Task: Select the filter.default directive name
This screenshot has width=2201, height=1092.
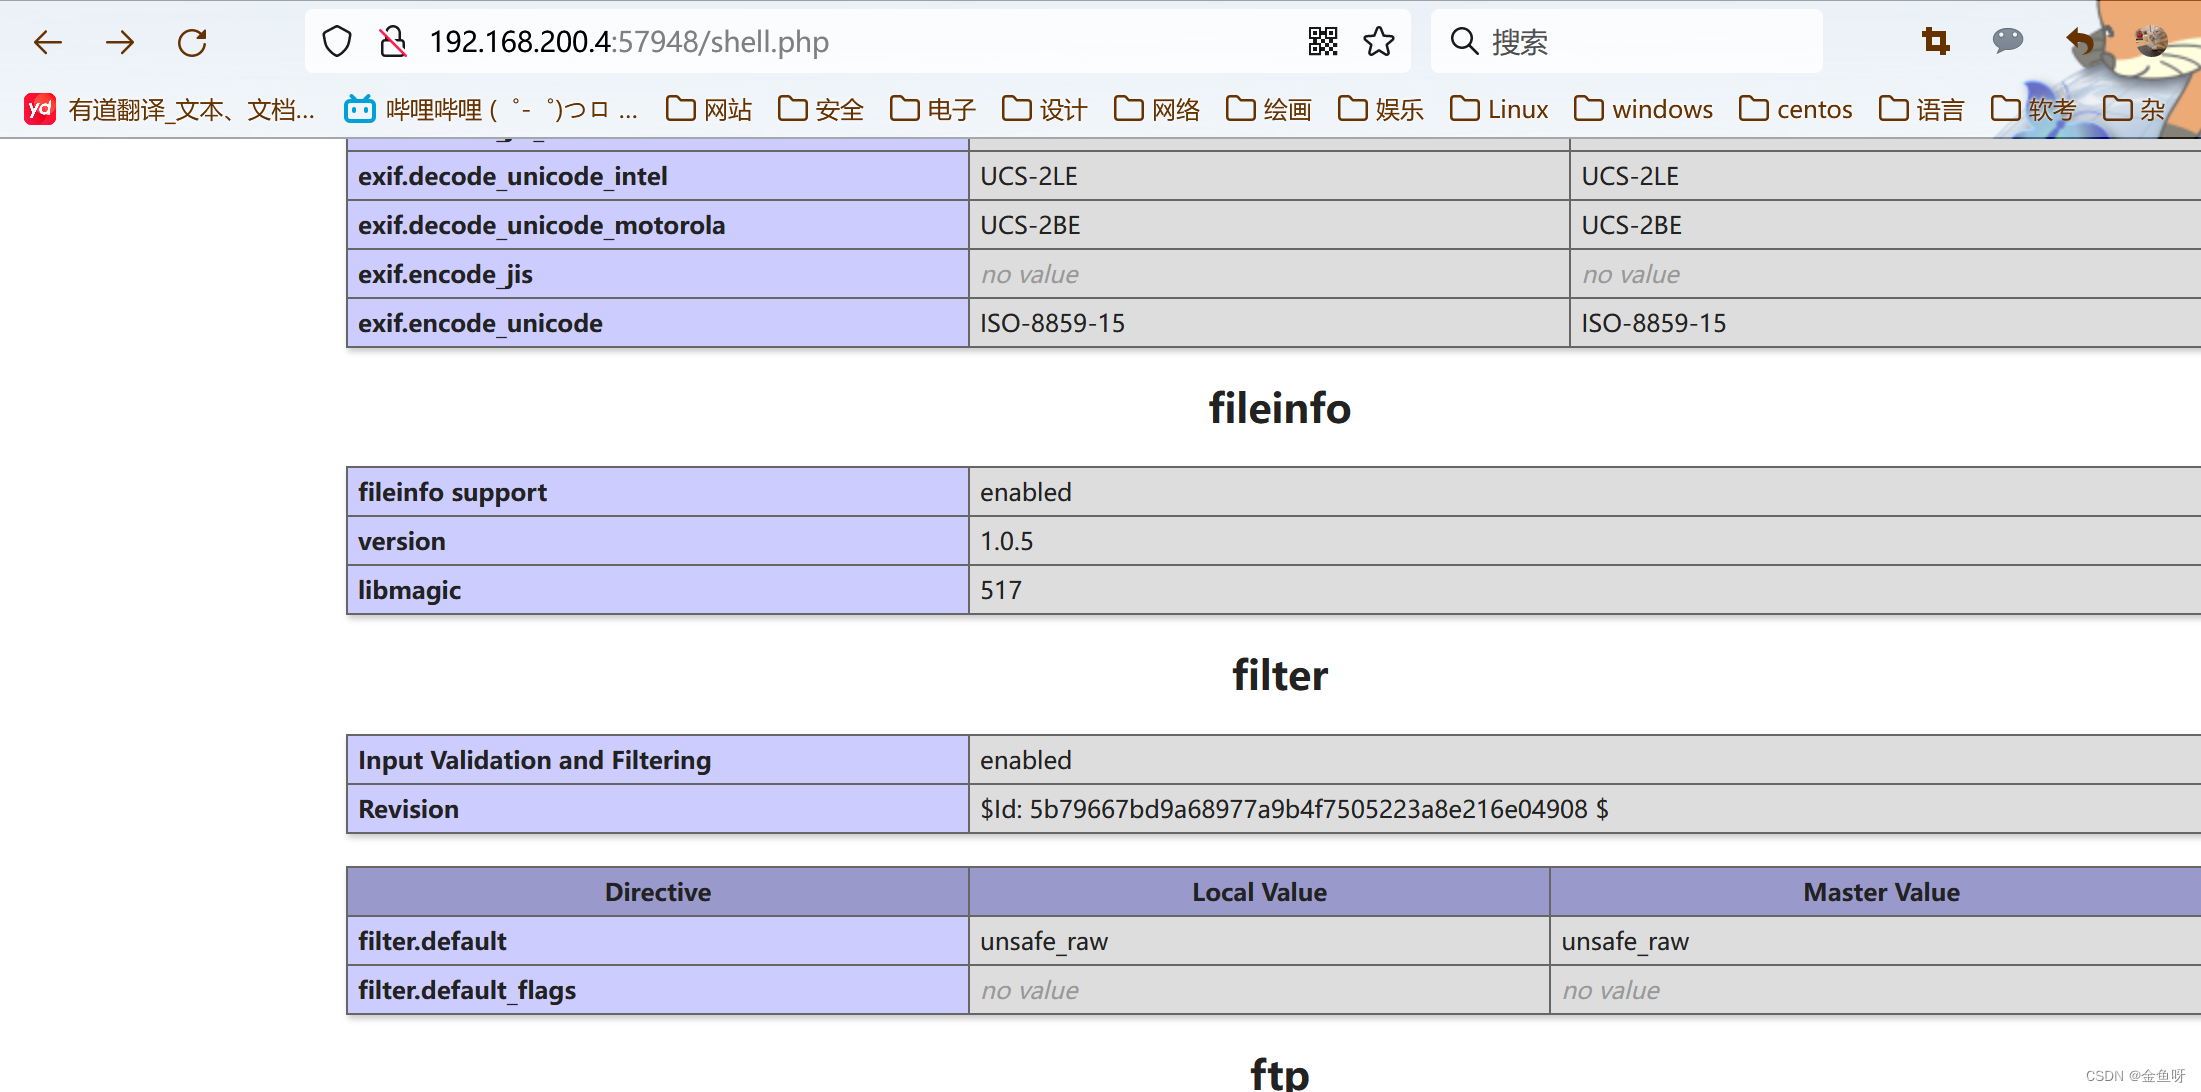Action: (x=432, y=941)
